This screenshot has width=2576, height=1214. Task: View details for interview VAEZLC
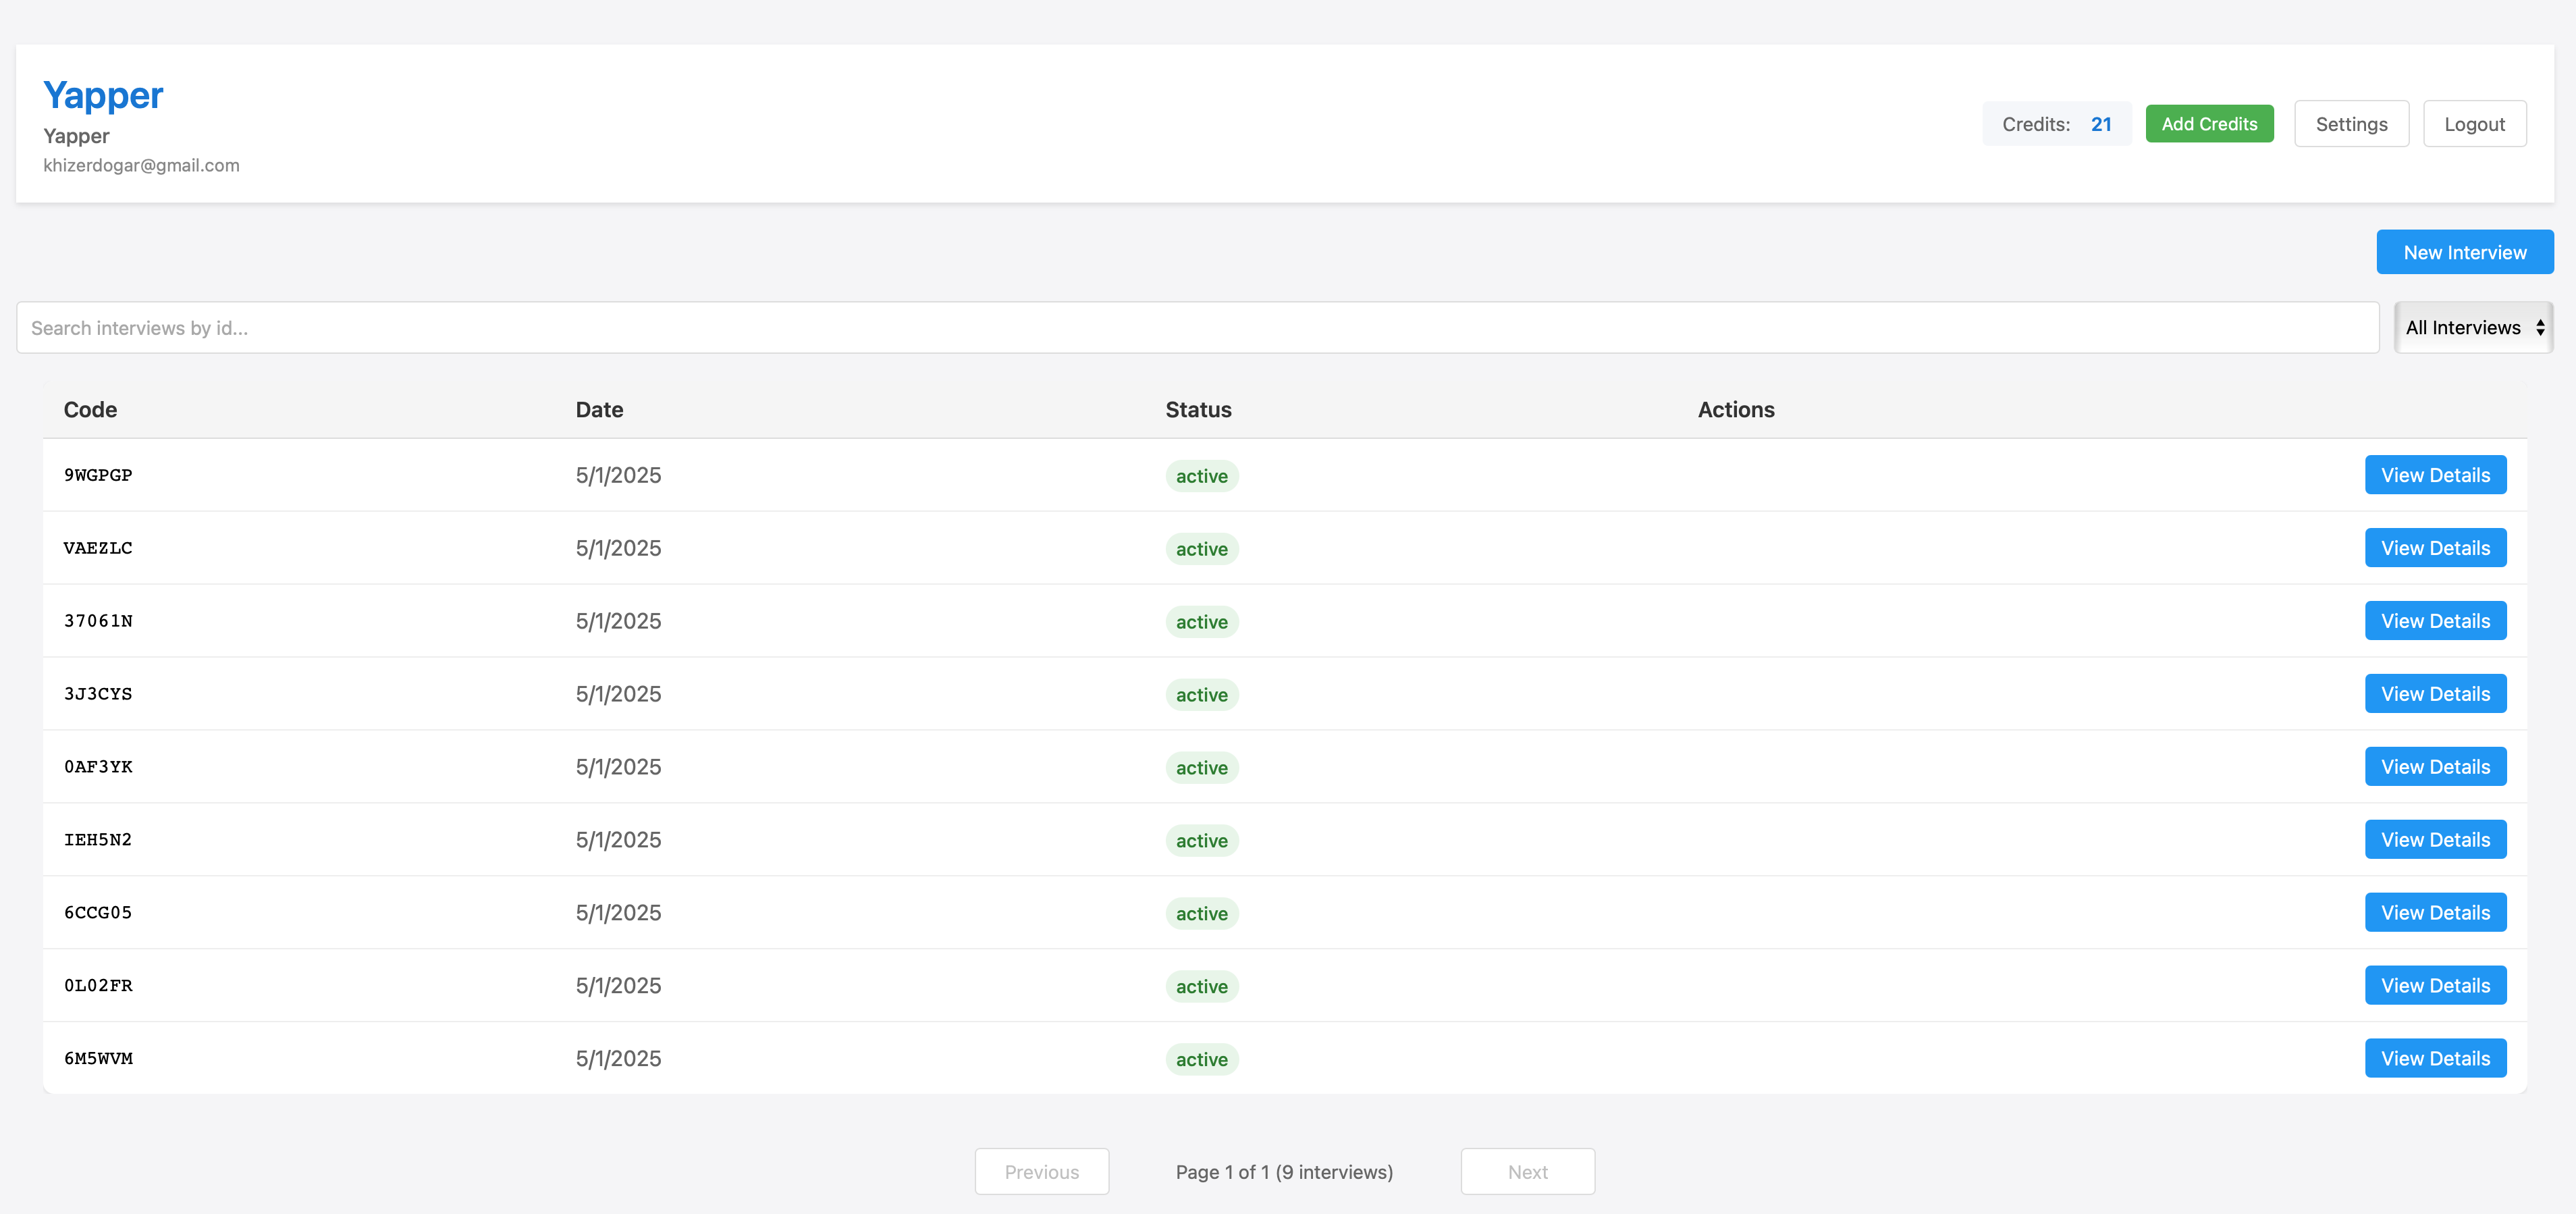(x=2434, y=548)
